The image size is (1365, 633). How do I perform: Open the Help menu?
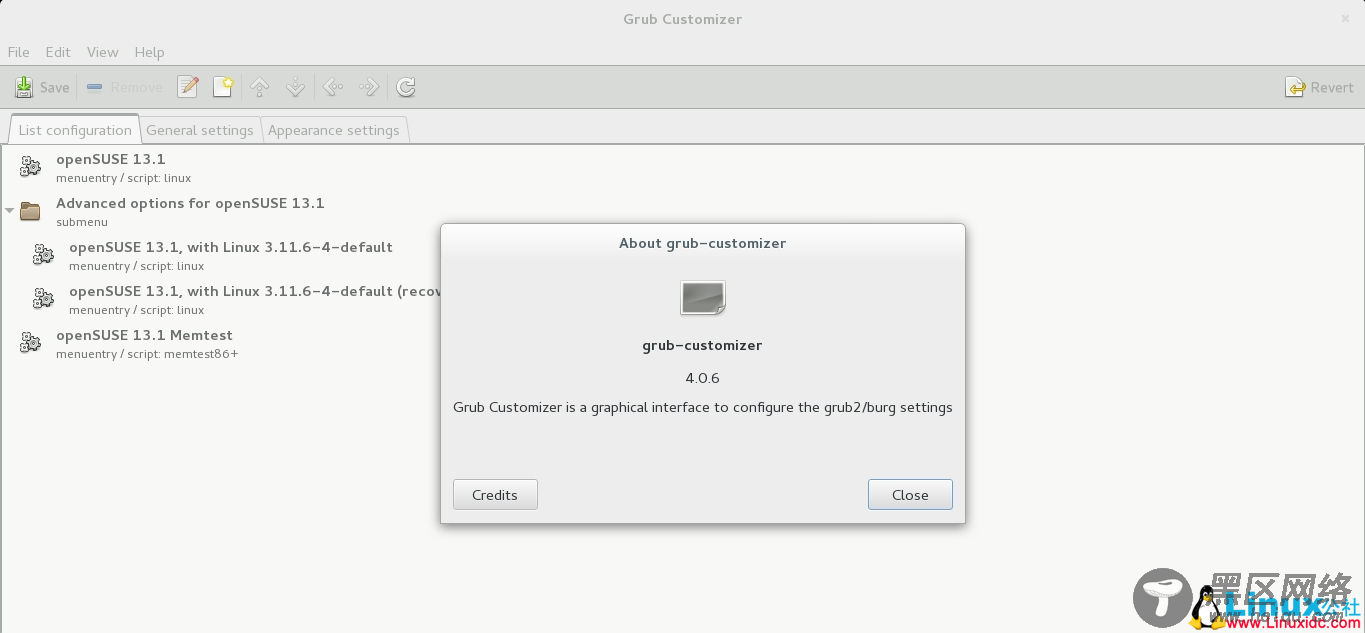pos(149,52)
